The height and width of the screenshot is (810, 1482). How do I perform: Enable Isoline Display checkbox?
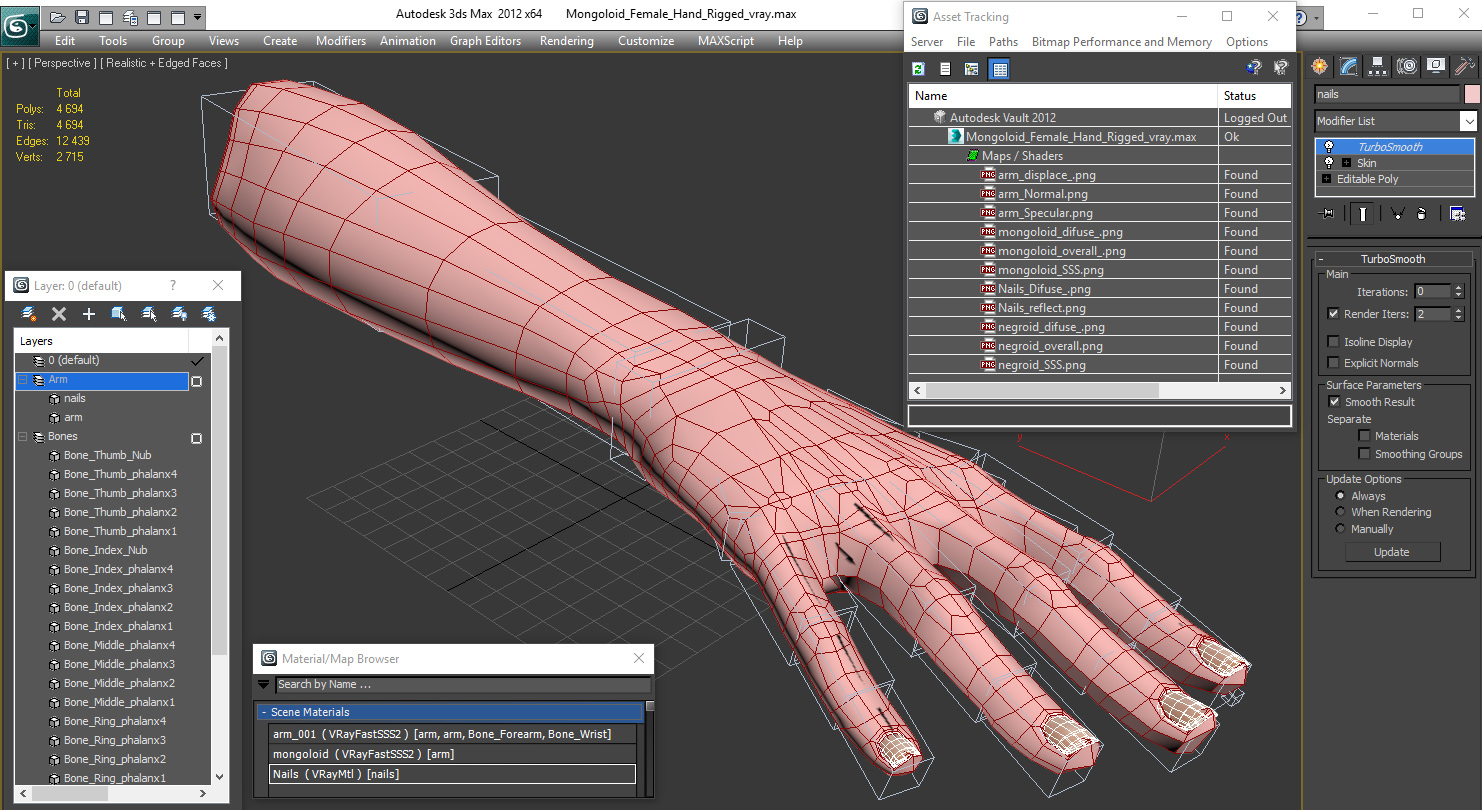pos(1333,342)
